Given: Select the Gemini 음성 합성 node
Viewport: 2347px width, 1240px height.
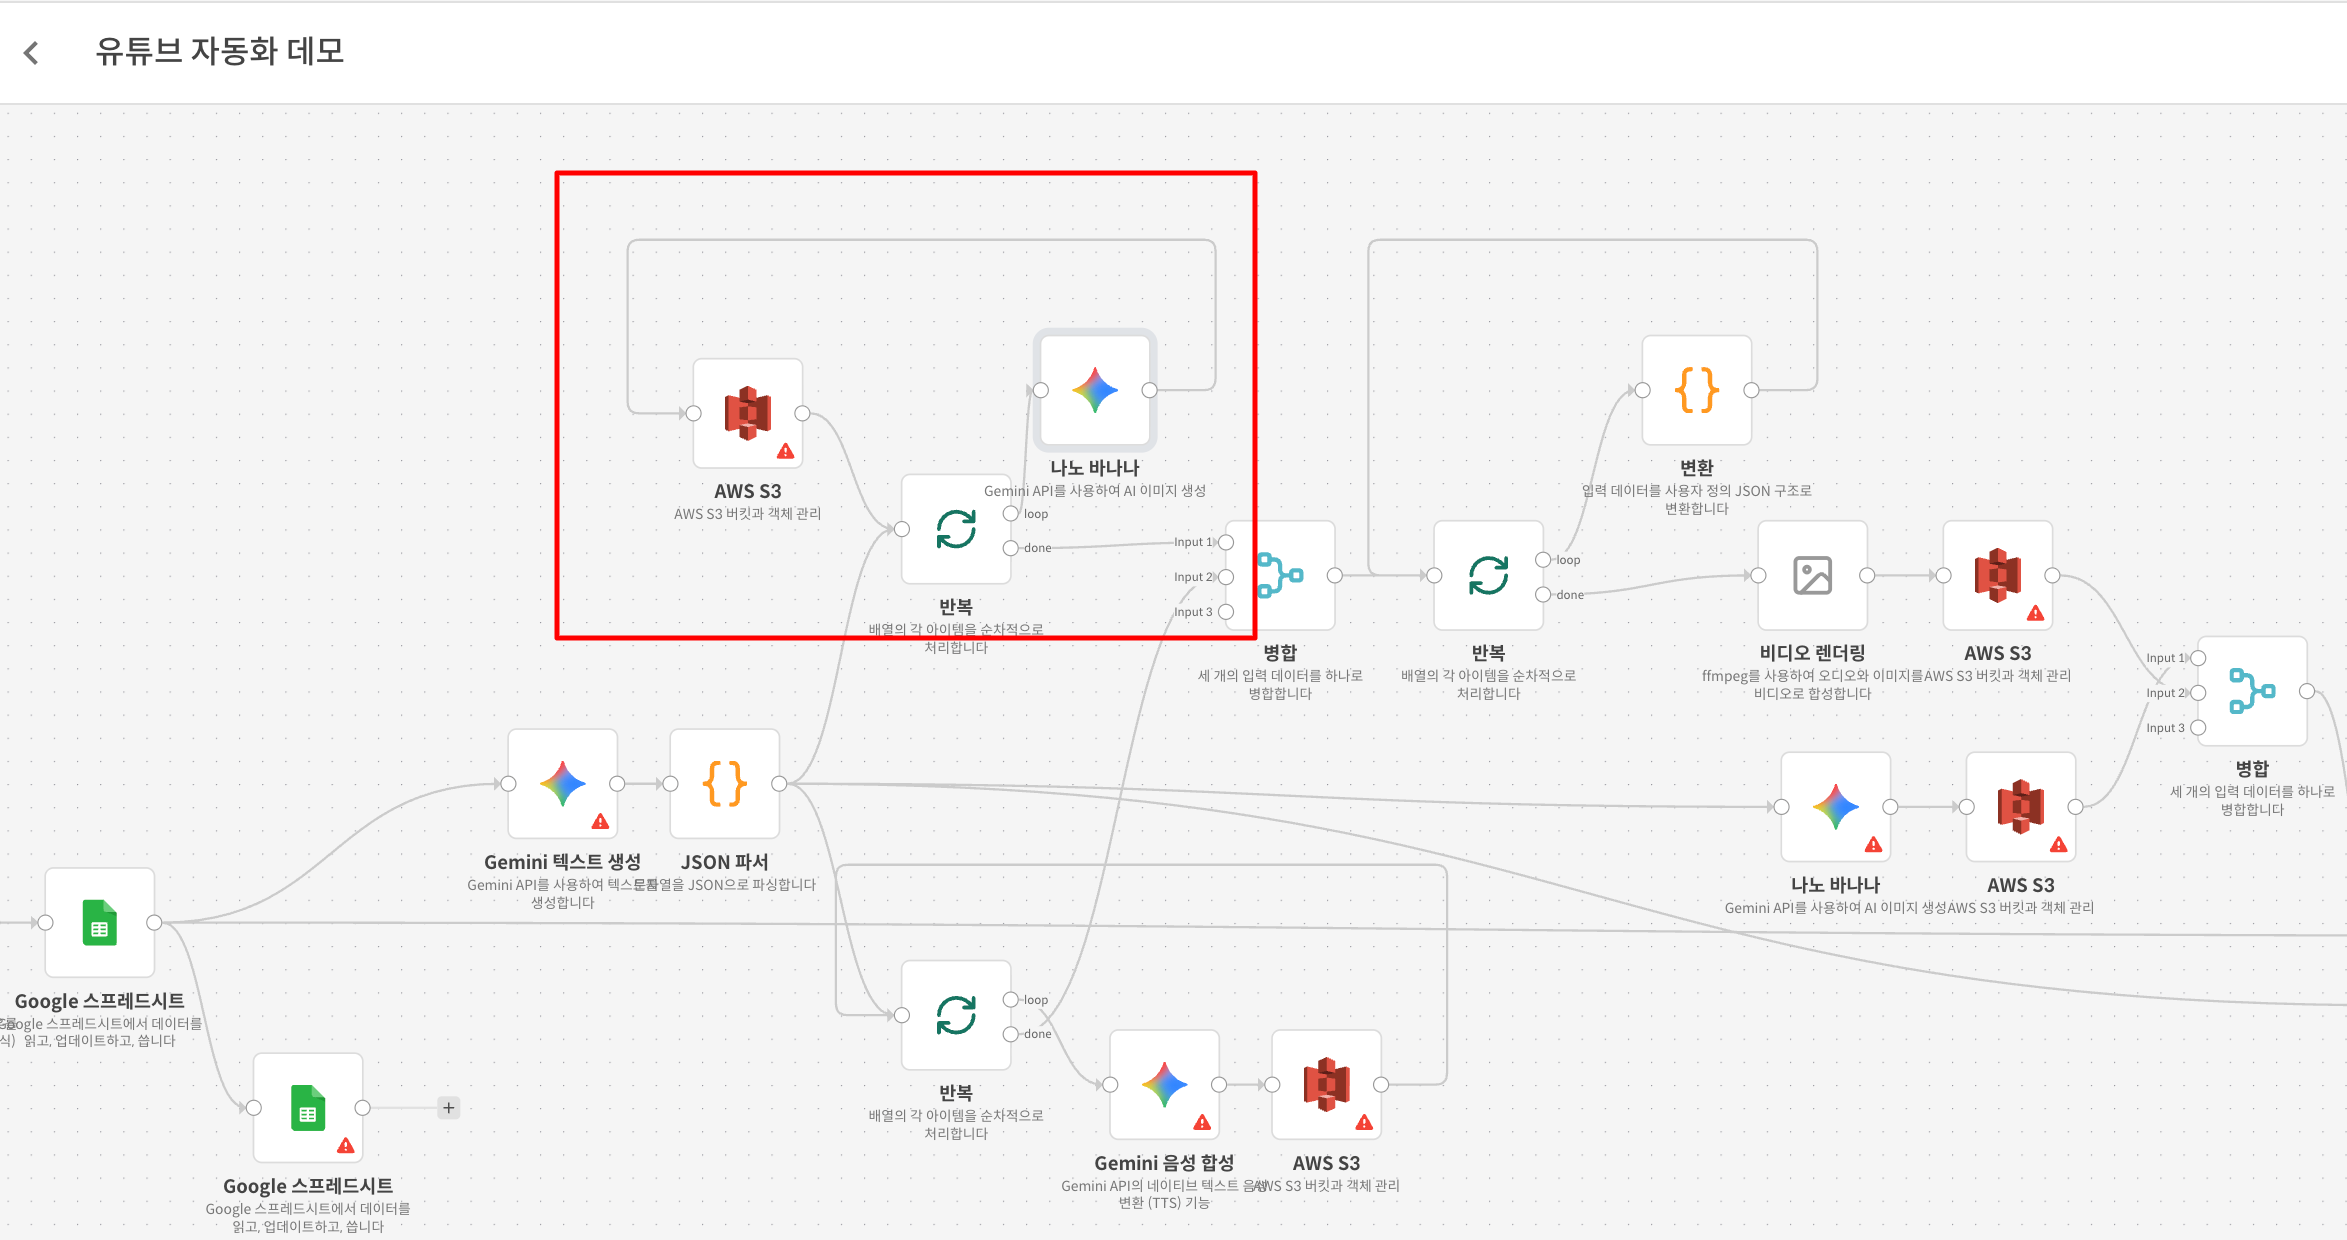Looking at the screenshot, I should (x=1164, y=1085).
